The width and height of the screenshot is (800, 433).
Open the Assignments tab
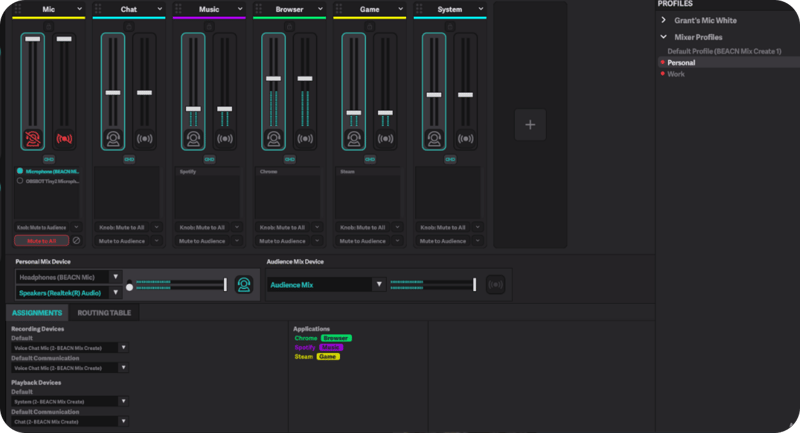39,313
